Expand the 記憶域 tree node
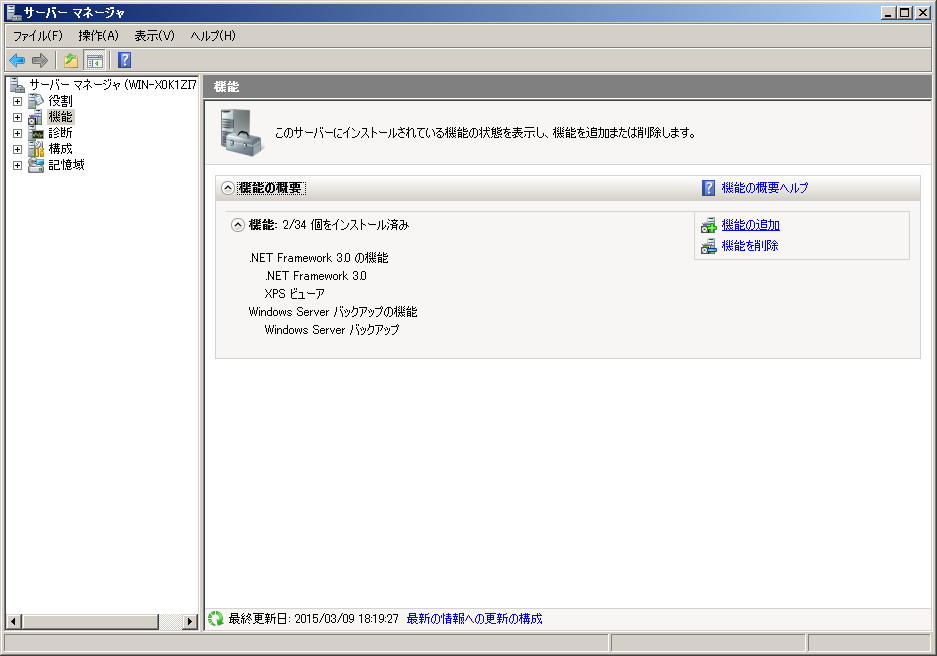The height and width of the screenshot is (656, 937). 17,165
